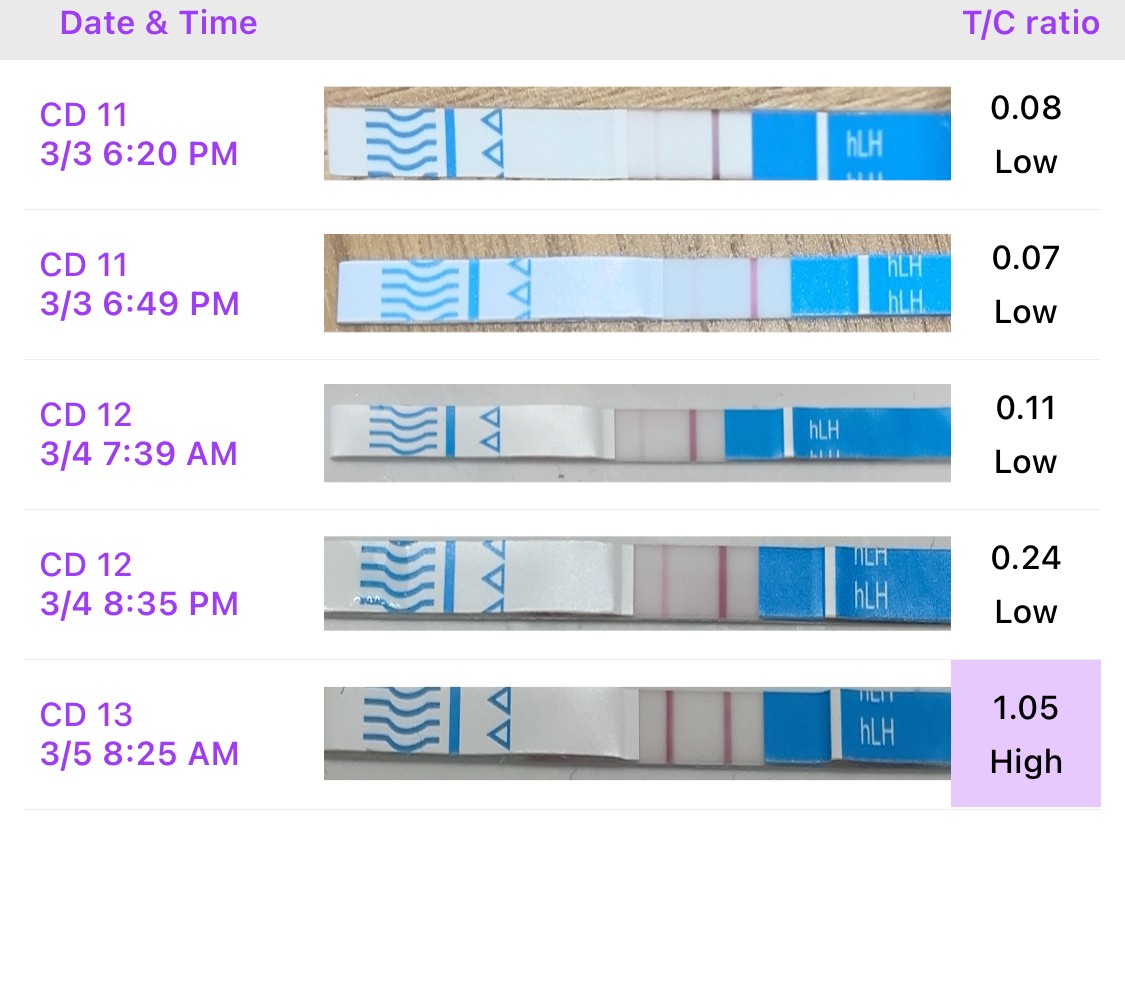Image resolution: width=1125 pixels, height=1000 pixels.
Task: Select the CD 11 3/3 6:49 PM entry
Action: coord(139,284)
